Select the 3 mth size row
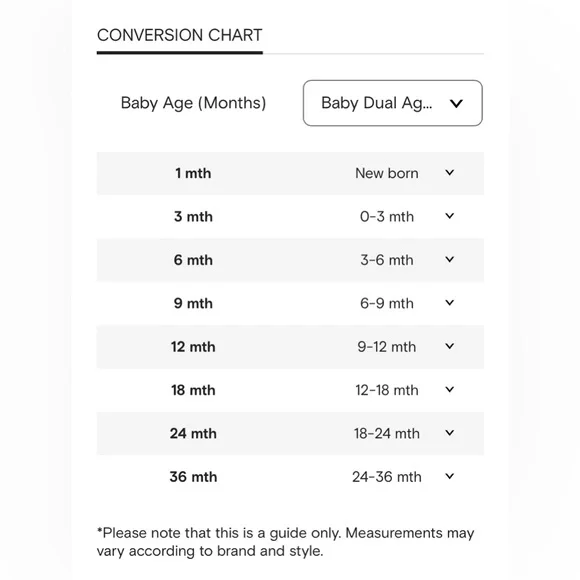This screenshot has height=580, width=580. [290, 216]
